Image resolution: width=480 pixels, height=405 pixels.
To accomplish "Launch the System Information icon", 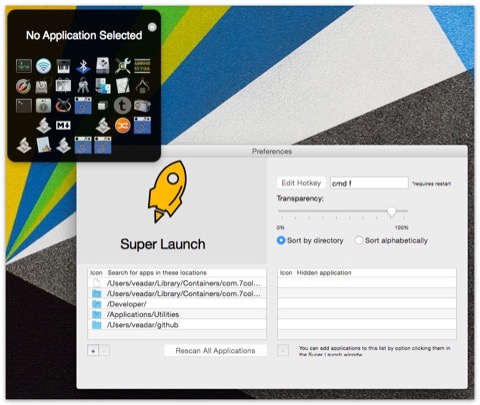I will (44, 106).
